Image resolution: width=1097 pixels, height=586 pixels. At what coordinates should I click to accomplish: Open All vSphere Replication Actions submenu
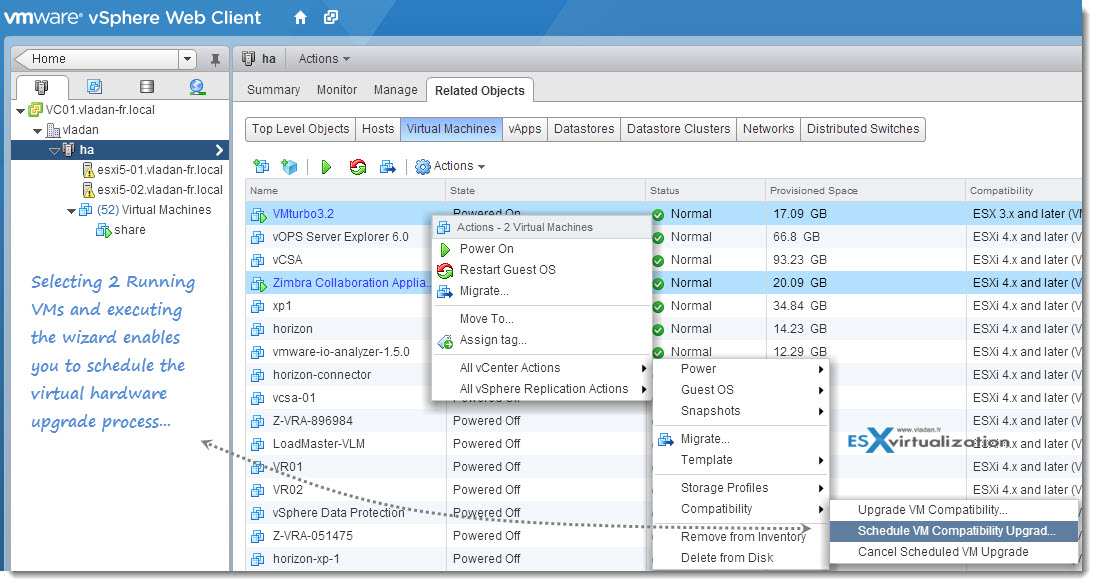pyautogui.click(x=542, y=389)
